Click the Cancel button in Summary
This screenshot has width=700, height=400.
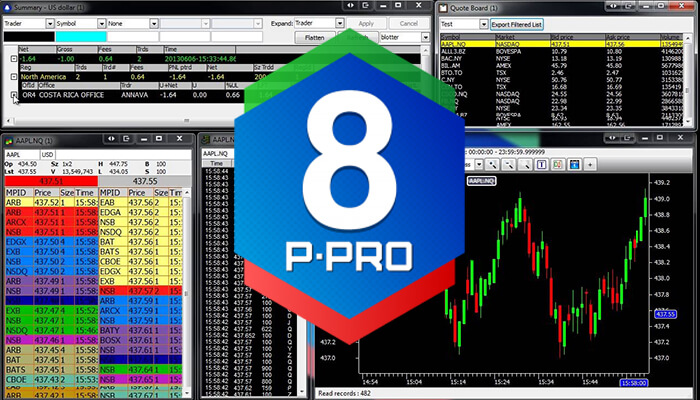click(x=408, y=23)
